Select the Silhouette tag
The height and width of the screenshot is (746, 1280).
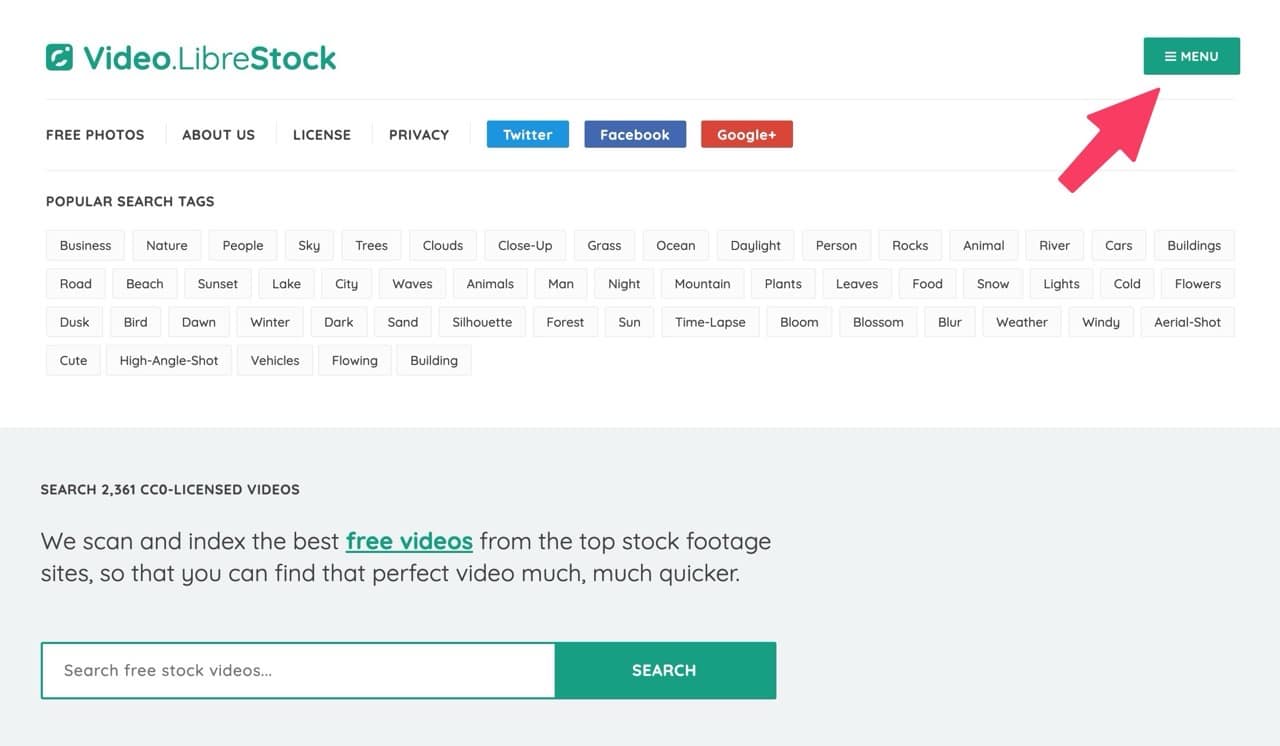coord(482,323)
